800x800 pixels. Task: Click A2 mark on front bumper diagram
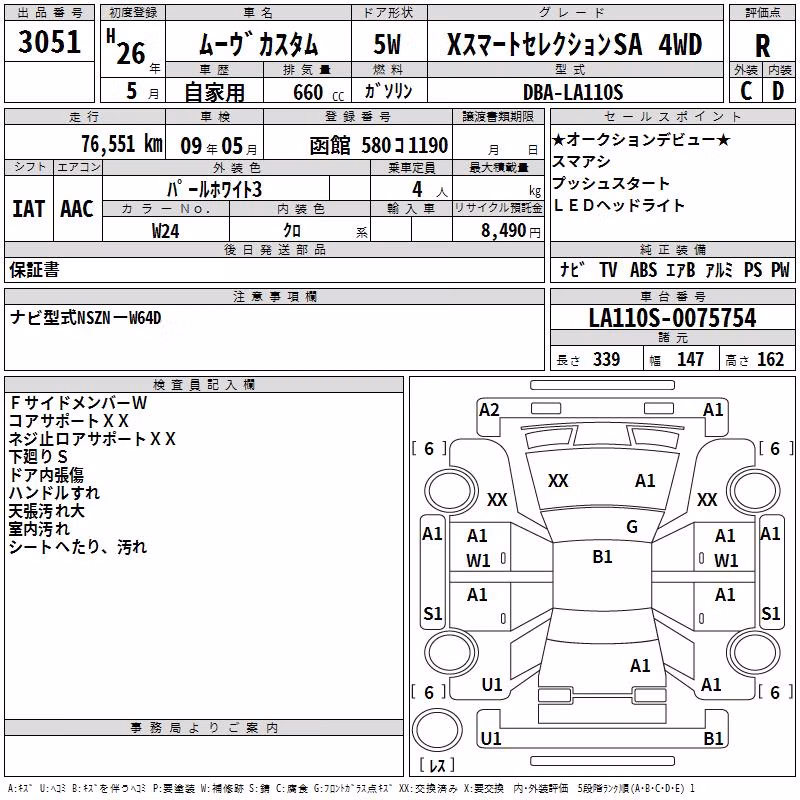pos(489,410)
